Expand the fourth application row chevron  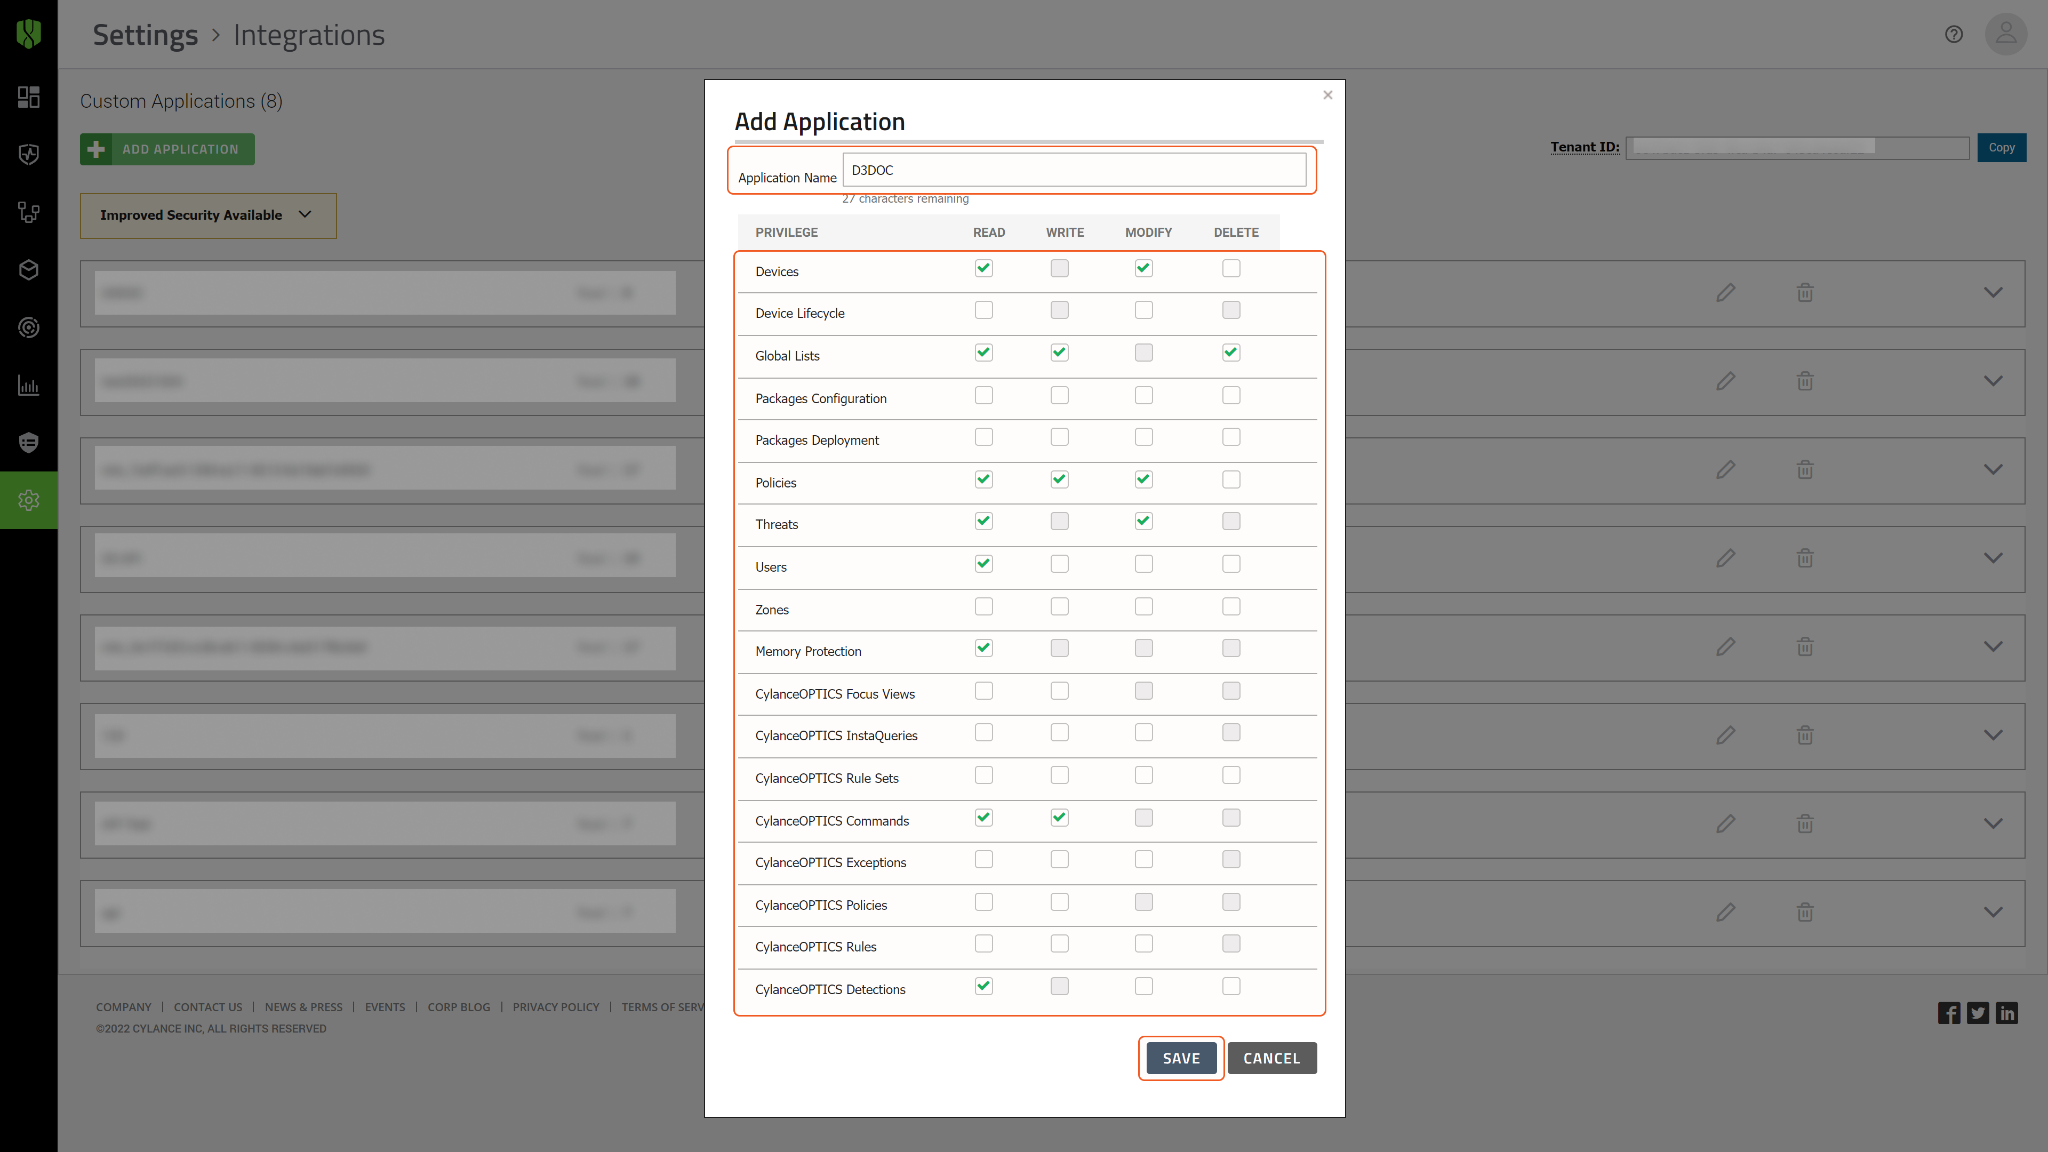[x=1992, y=558]
